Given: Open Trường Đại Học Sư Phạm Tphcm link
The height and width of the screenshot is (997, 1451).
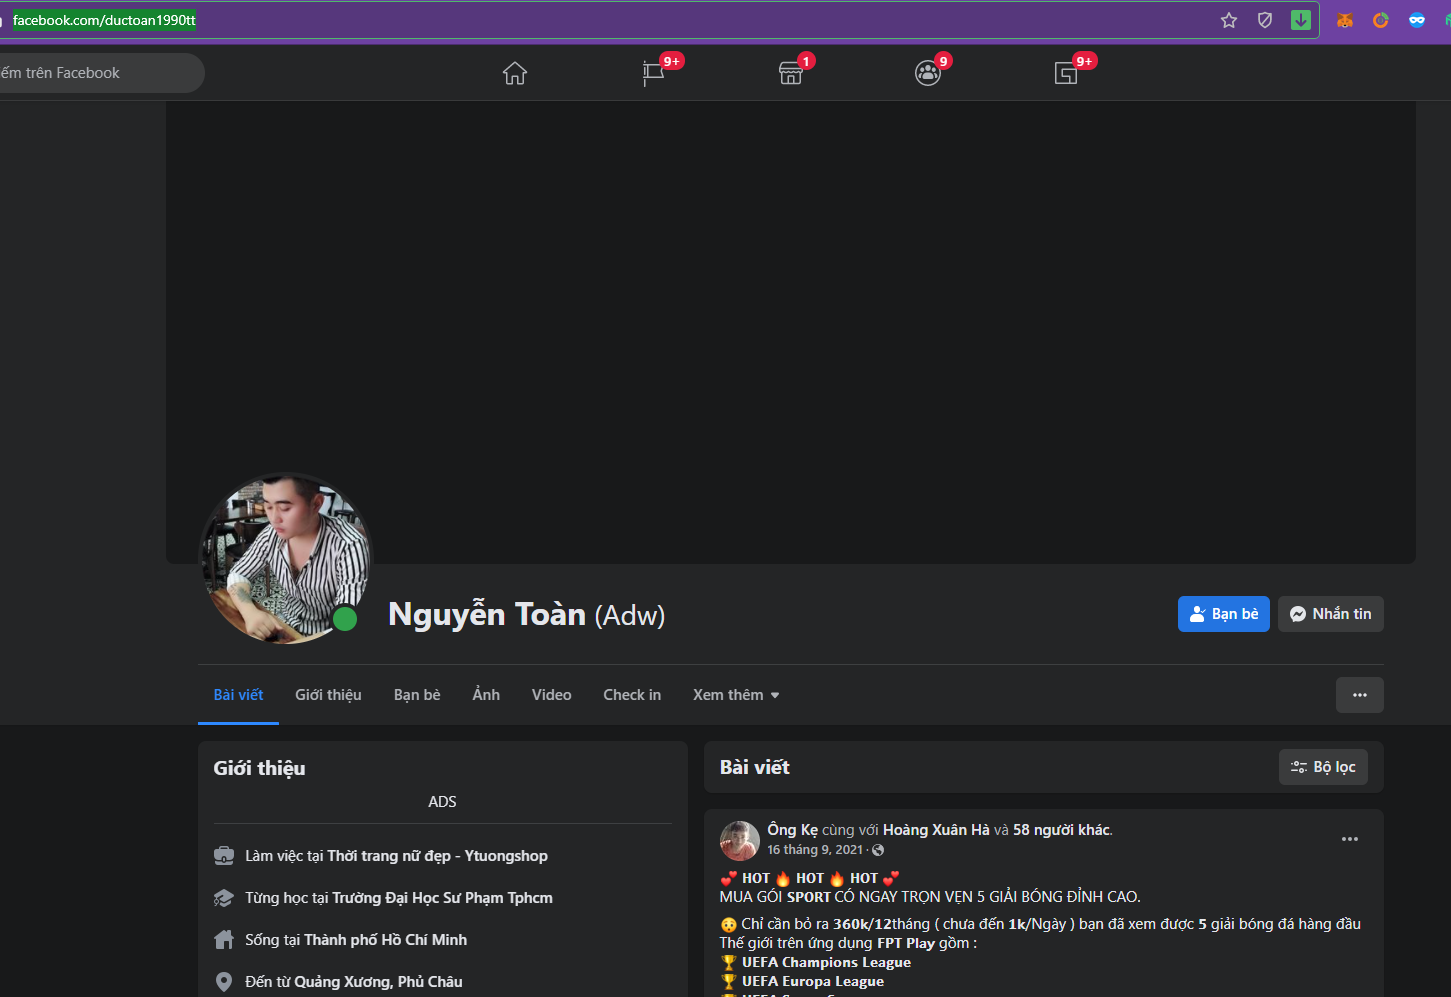Looking at the screenshot, I should [x=442, y=898].
